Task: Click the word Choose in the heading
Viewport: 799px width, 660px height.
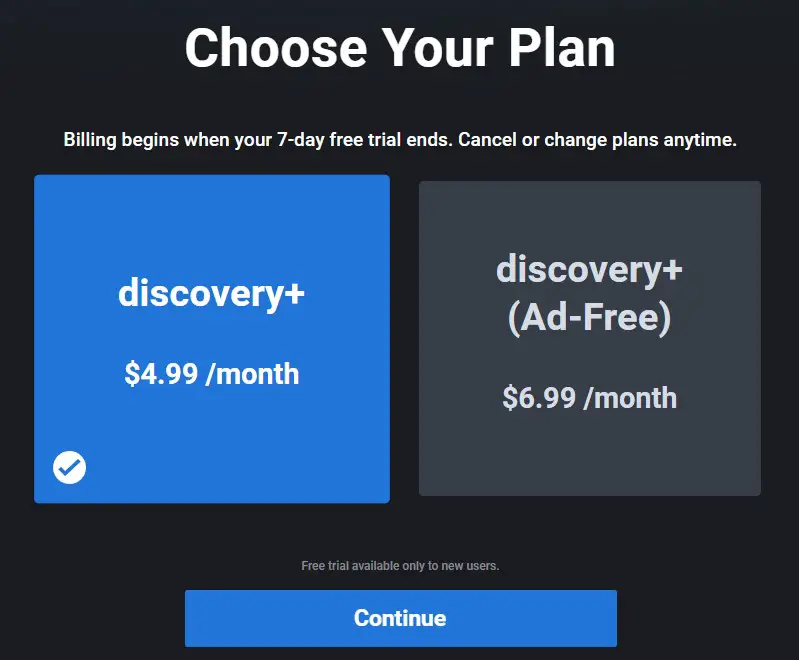Action: click(276, 47)
